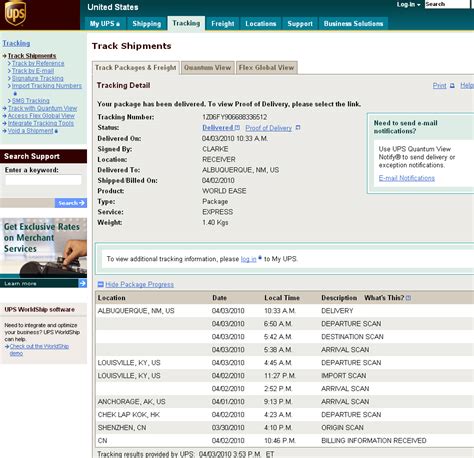
Task: Click the arrow icon beside Learn more
Action: 82,283
